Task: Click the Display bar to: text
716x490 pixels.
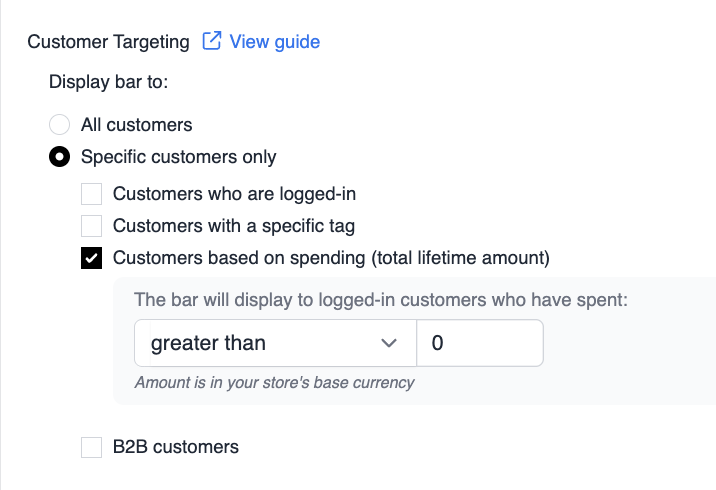Action: click(109, 82)
